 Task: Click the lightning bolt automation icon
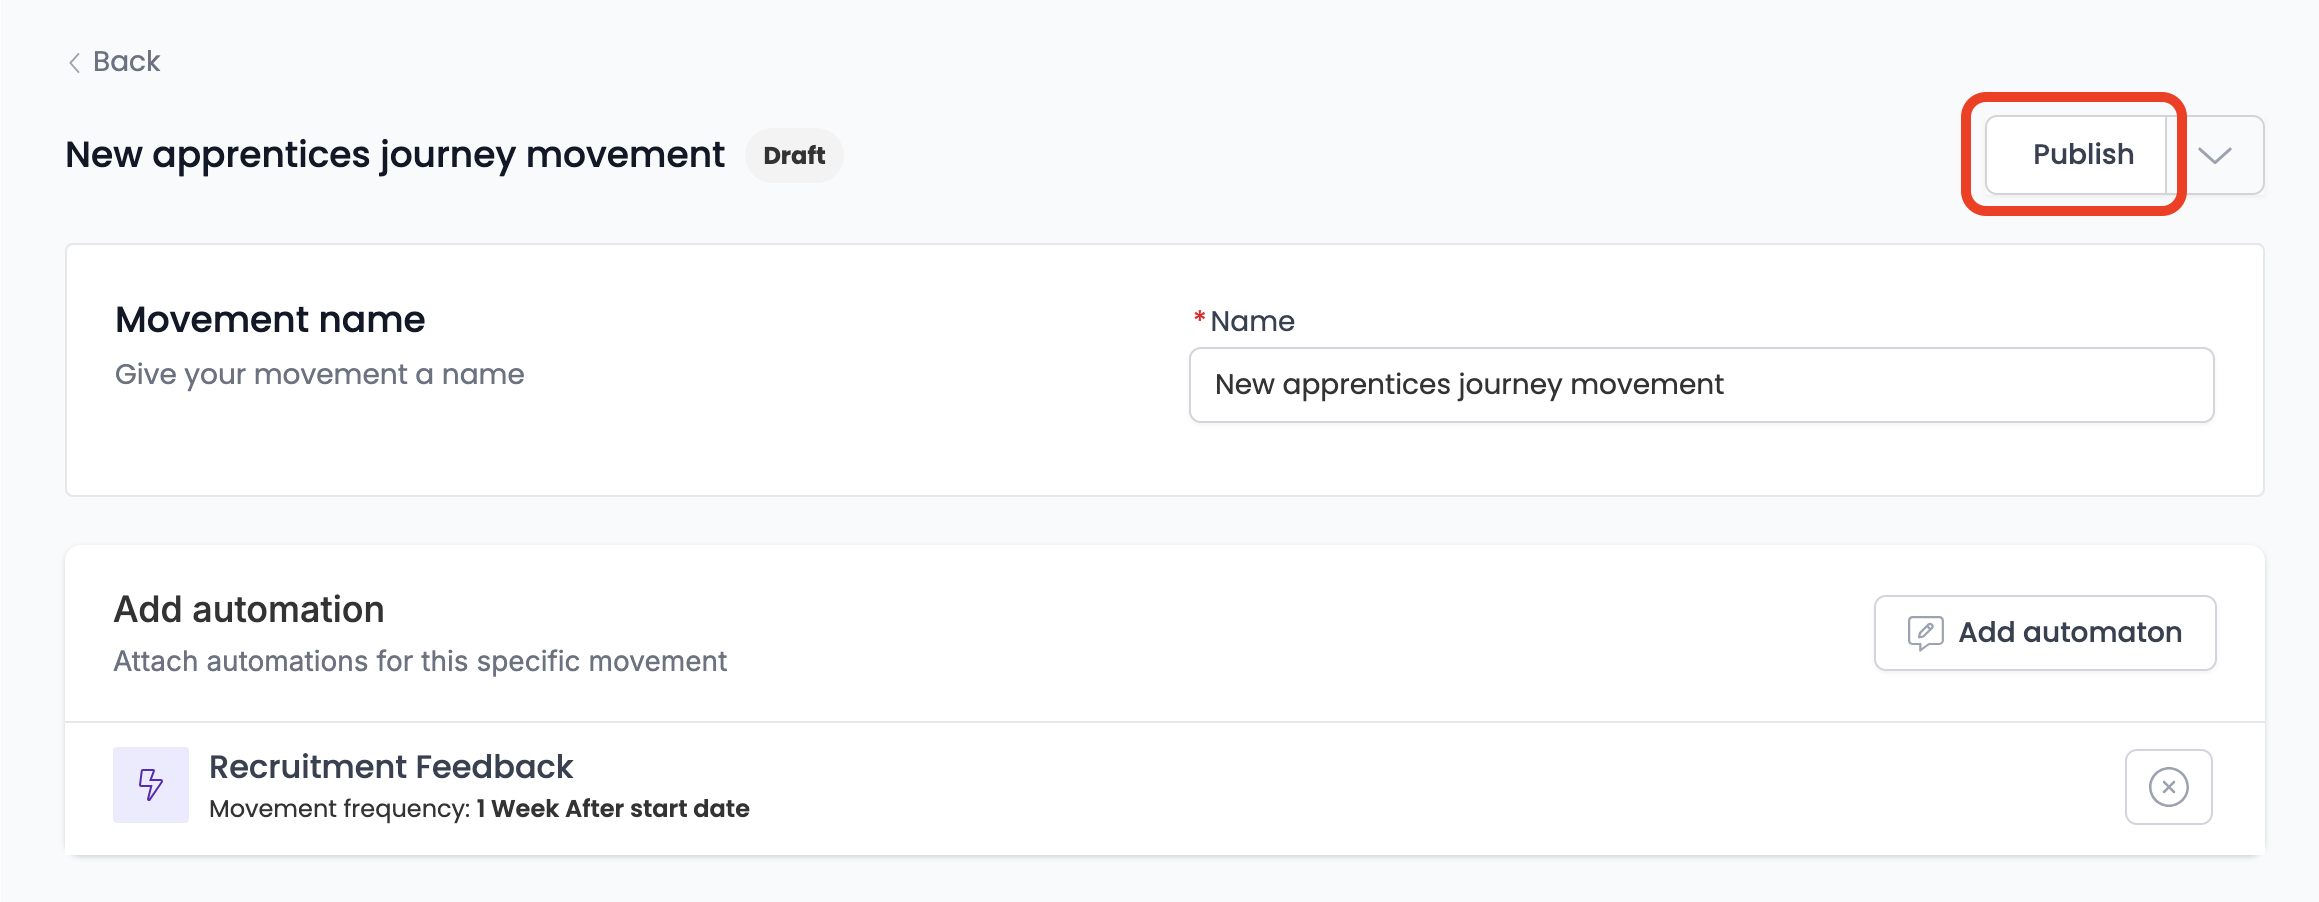tap(151, 785)
